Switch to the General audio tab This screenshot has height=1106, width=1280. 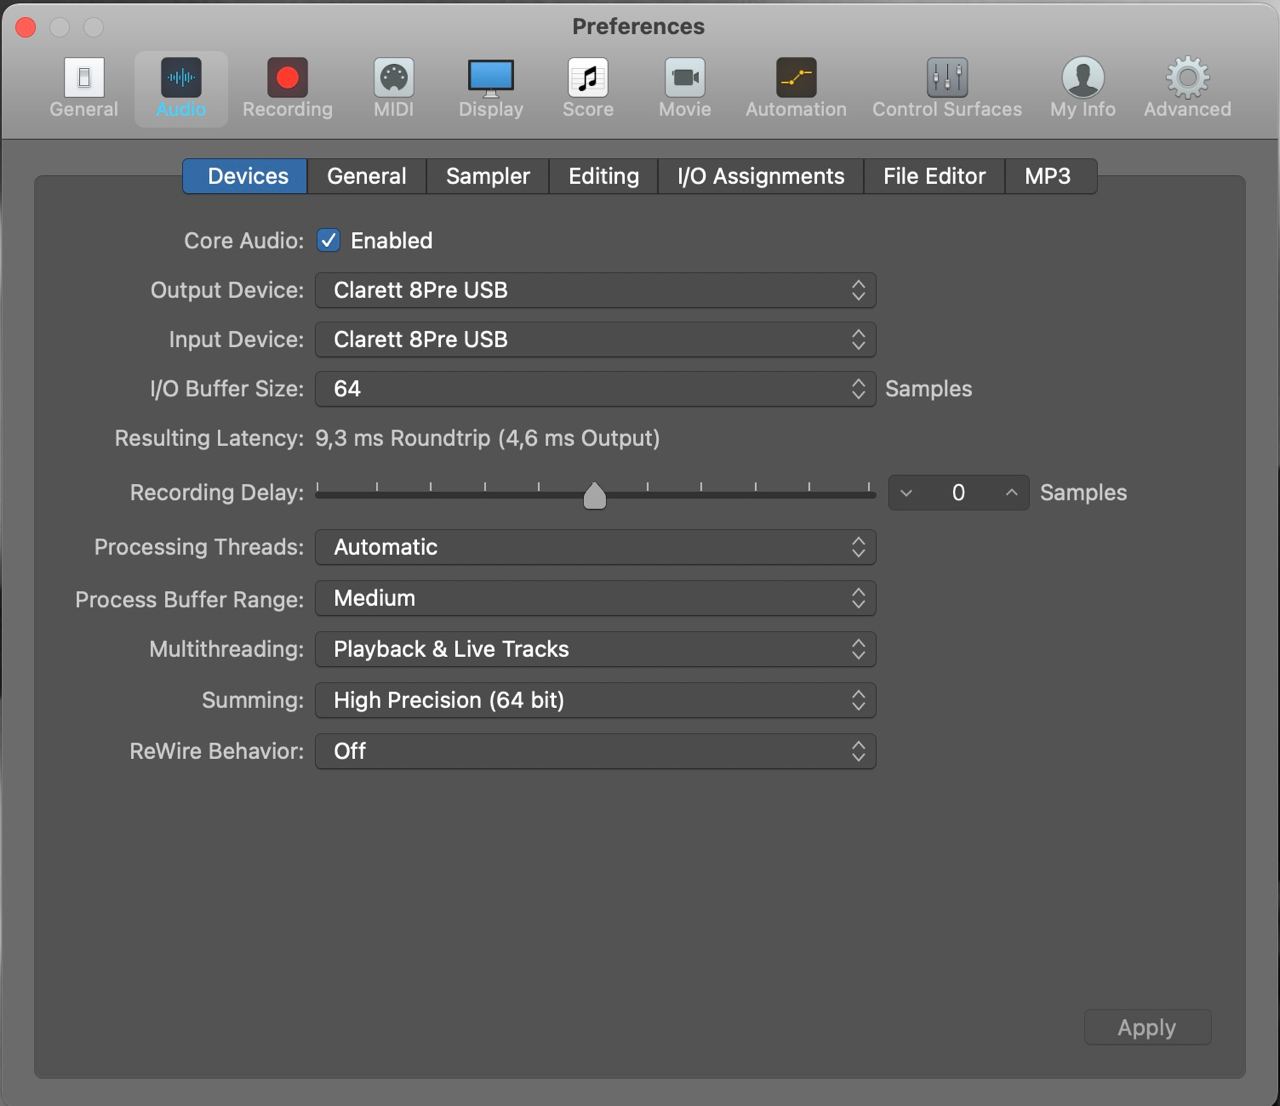[367, 176]
